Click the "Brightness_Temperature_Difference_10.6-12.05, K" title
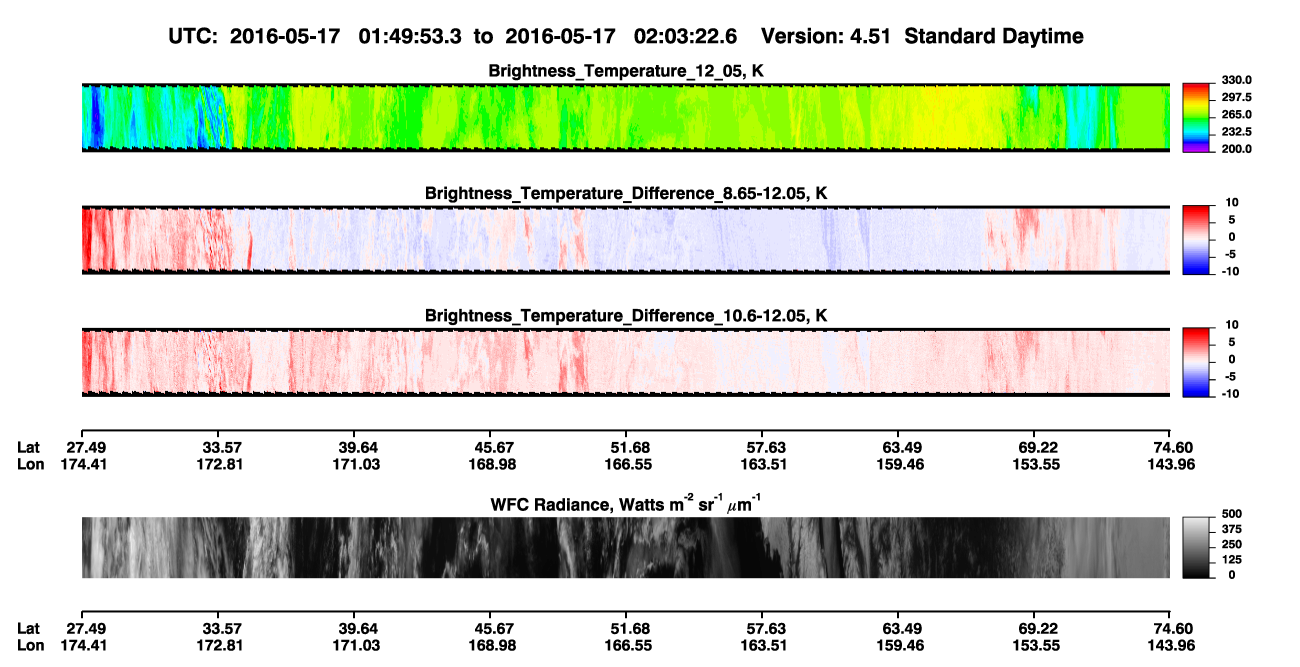1300x667 pixels. coord(626,315)
